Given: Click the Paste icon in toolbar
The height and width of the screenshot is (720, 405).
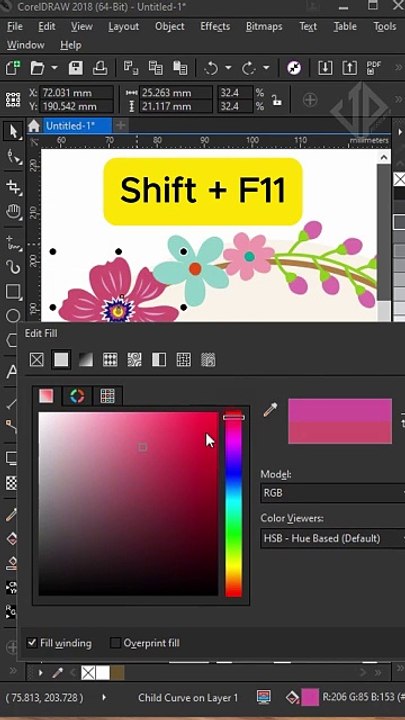Looking at the screenshot, I should coord(180,68).
